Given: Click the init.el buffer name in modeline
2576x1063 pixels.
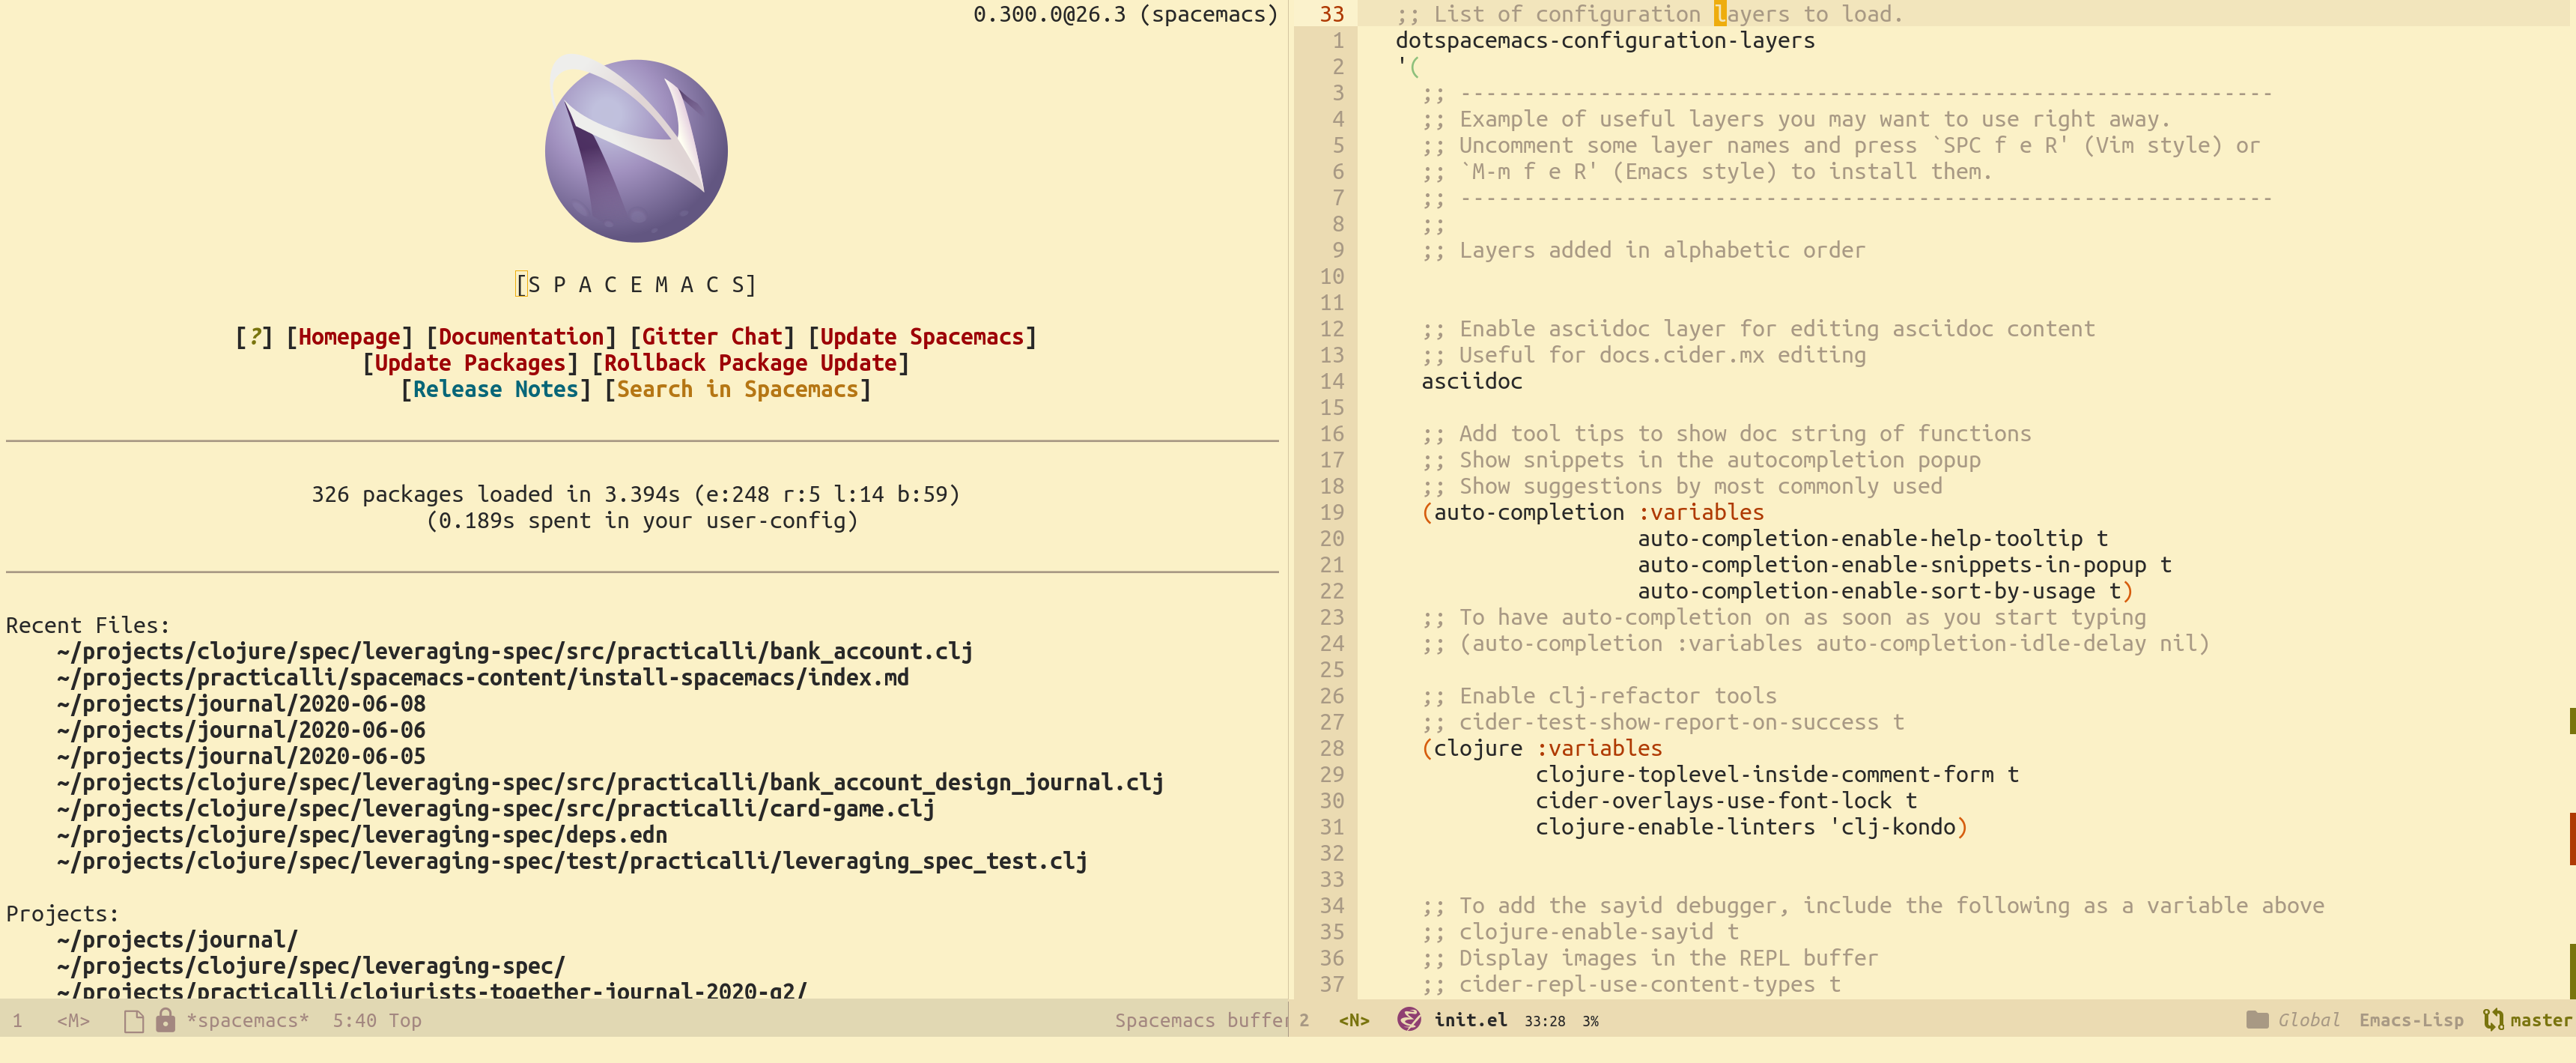Looking at the screenshot, I should (x=1469, y=1020).
